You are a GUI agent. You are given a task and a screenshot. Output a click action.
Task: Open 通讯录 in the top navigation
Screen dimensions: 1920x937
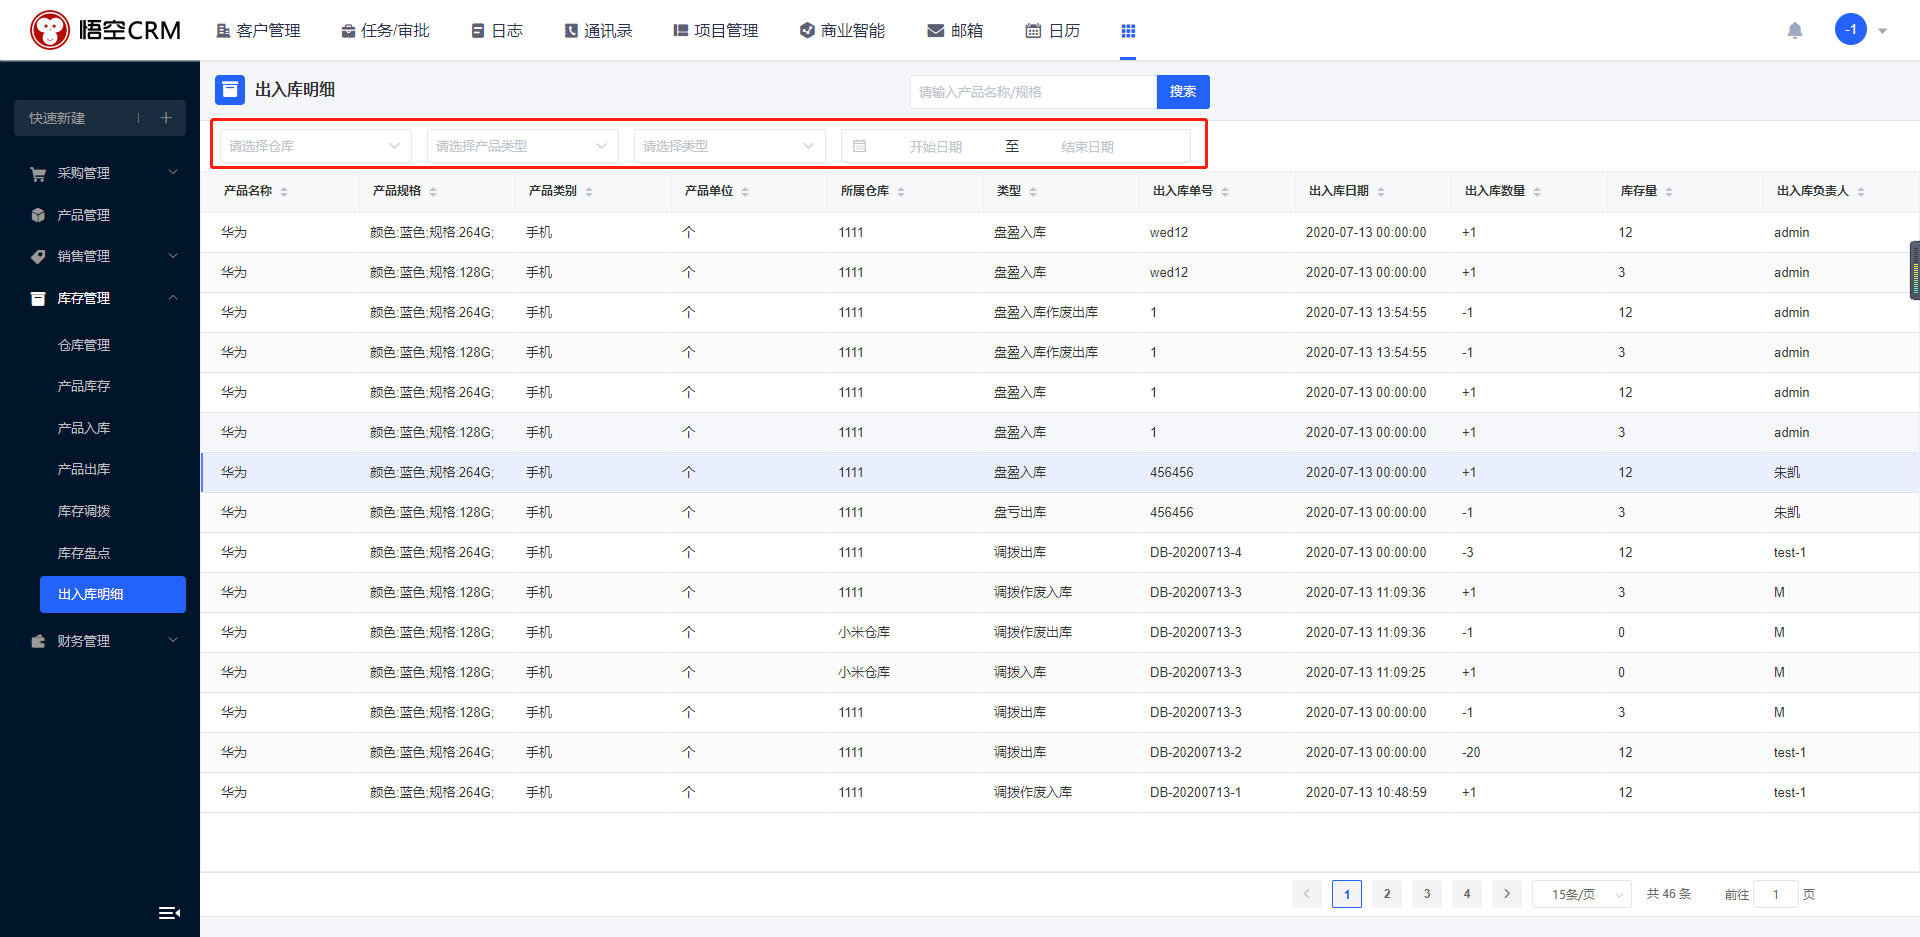point(598,31)
